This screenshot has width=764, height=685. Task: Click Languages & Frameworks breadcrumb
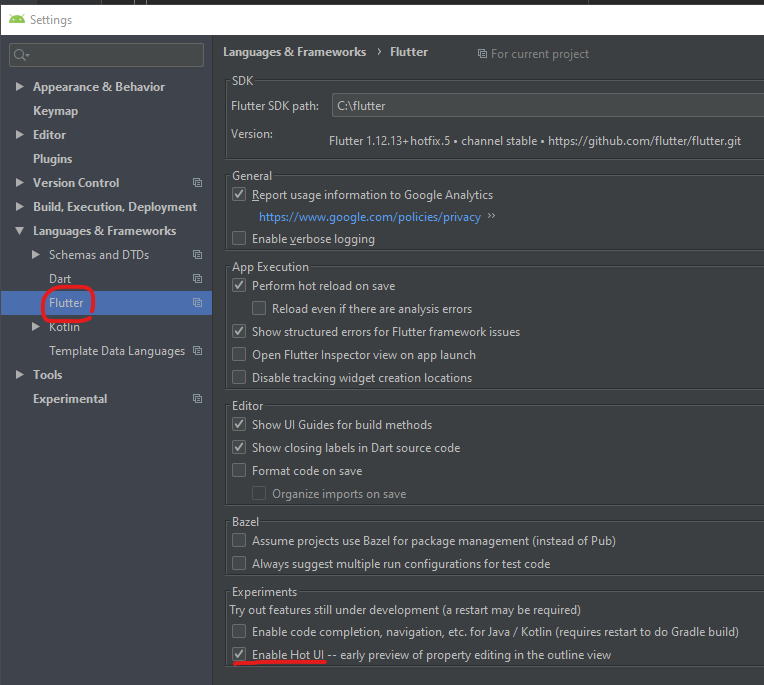pyautogui.click(x=294, y=52)
